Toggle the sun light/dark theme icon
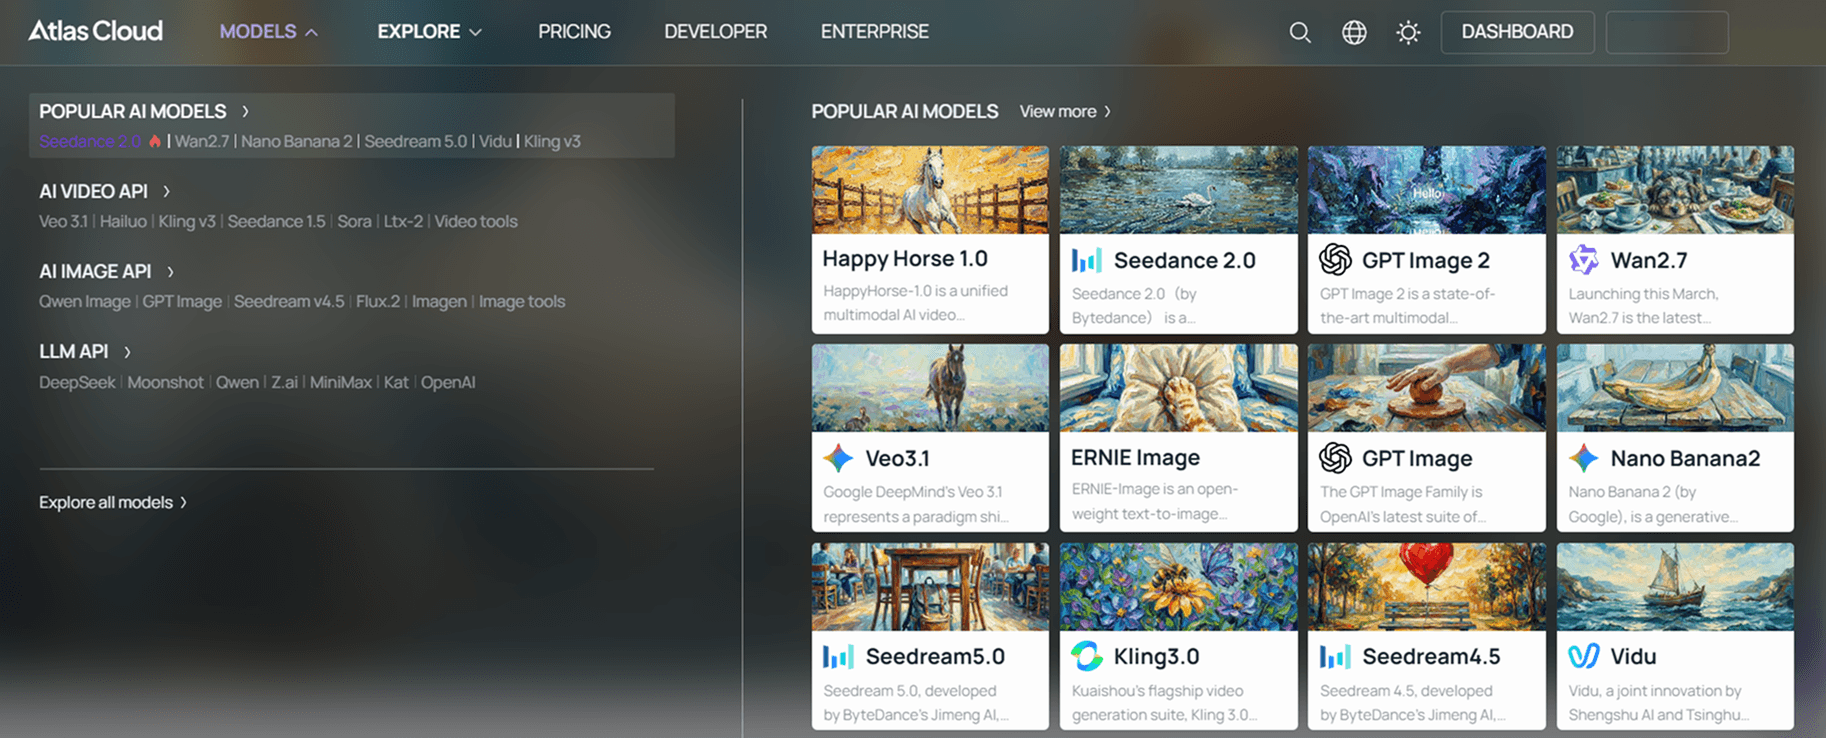The width and height of the screenshot is (1826, 738). [x=1408, y=32]
